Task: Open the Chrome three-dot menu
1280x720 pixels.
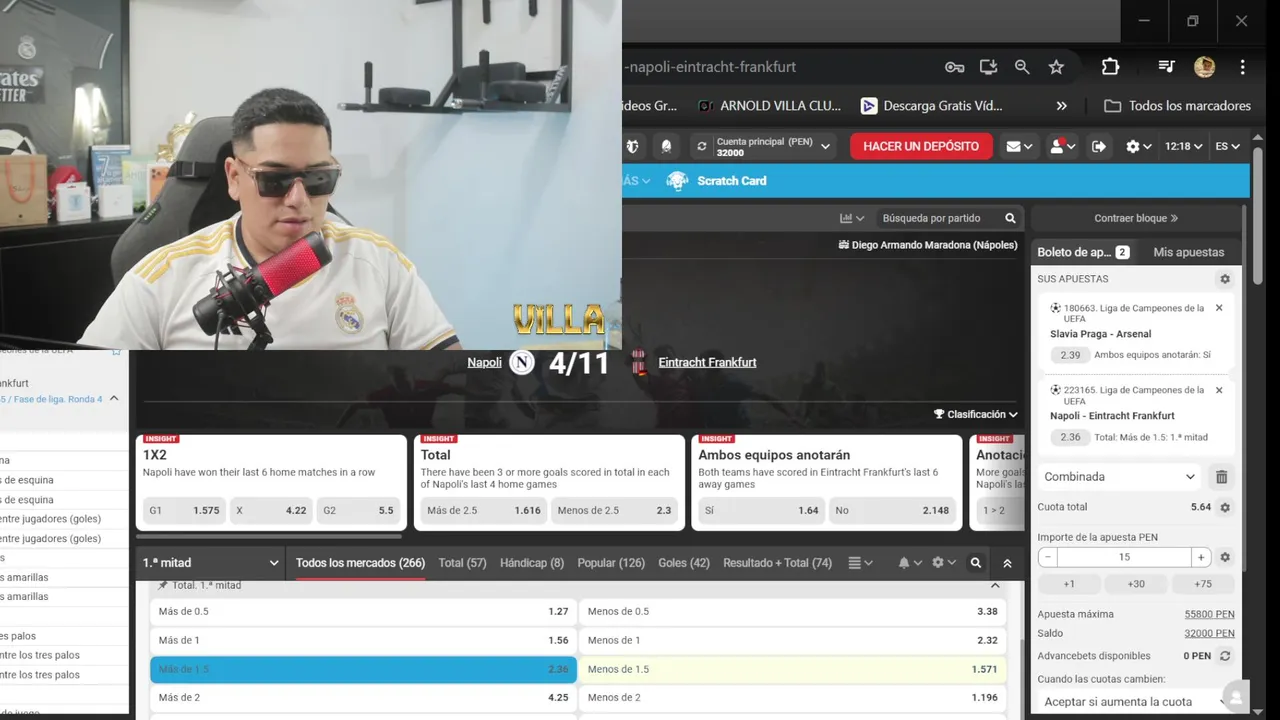Action: 1242,67
